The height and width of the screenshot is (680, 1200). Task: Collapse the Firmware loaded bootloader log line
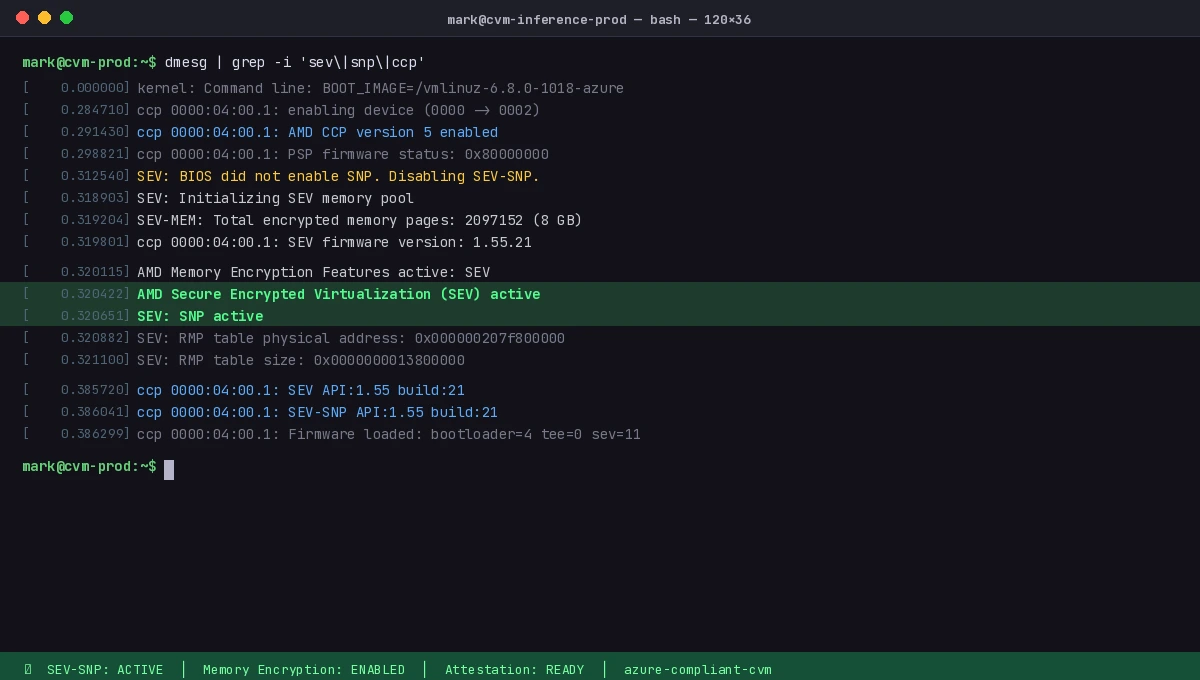[388, 434]
